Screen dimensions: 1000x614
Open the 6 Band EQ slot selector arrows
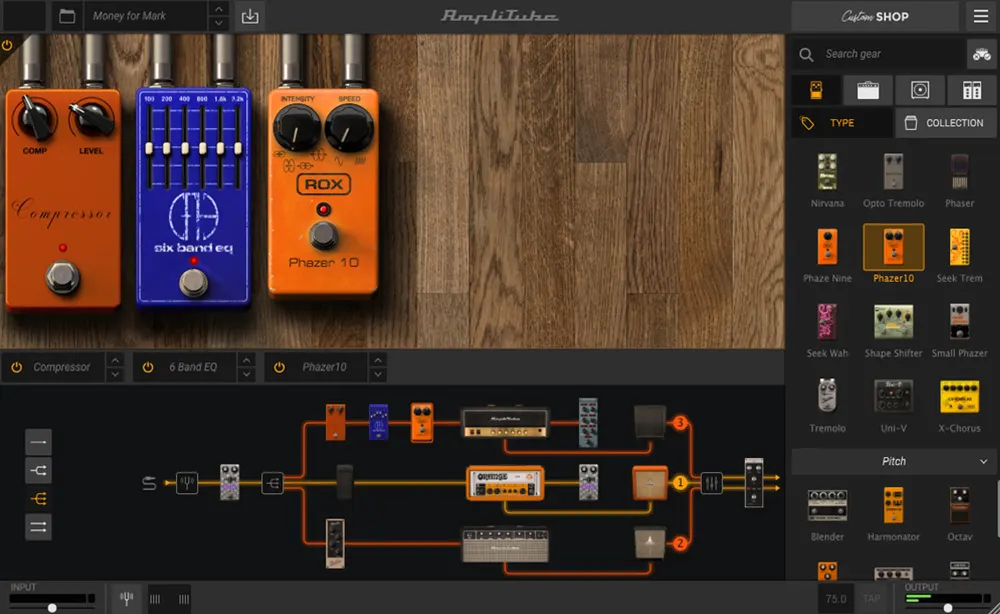(246, 367)
